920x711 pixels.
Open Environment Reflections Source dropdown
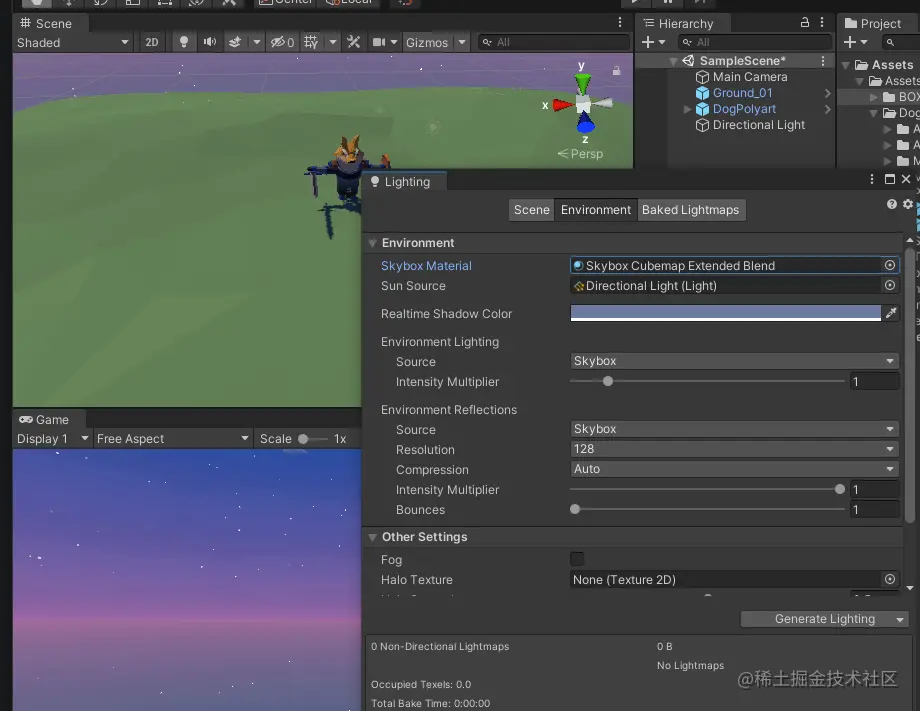coord(735,429)
